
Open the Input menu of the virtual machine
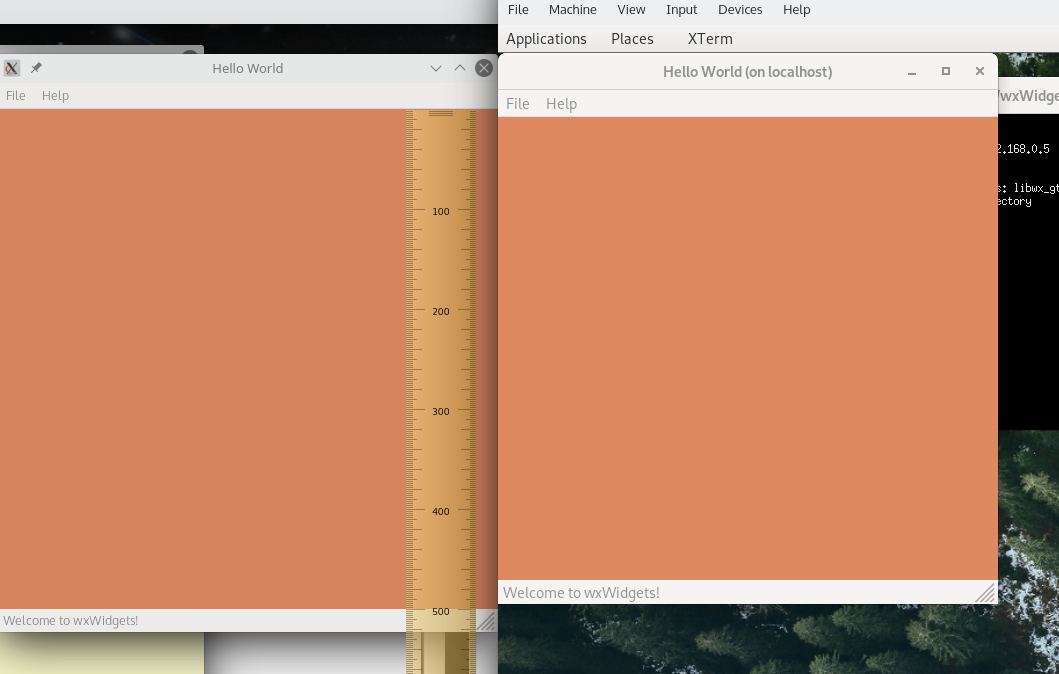click(681, 9)
